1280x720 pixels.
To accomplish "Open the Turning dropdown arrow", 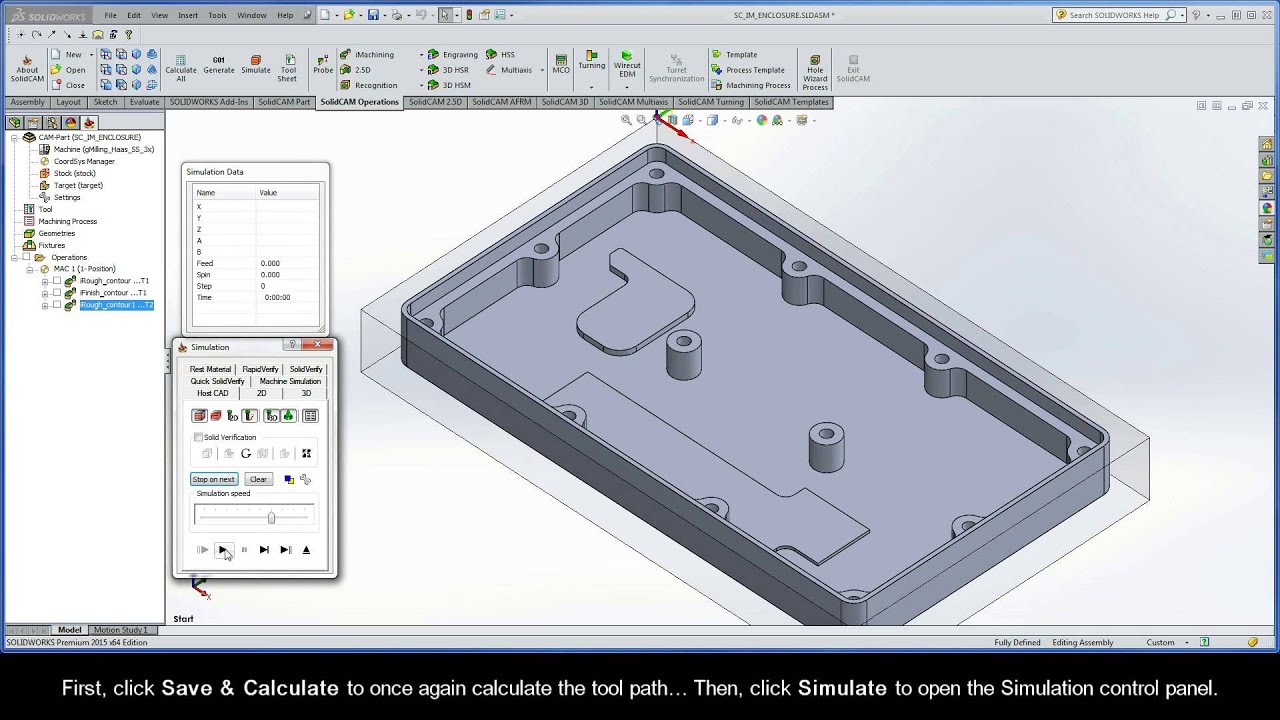I will (591, 87).
